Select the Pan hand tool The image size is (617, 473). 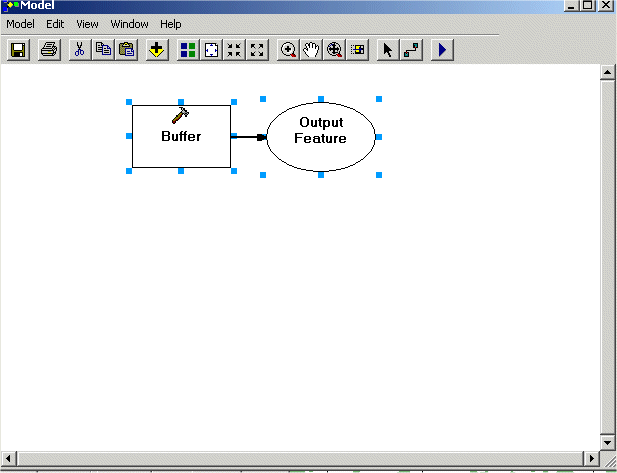[x=311, y=50]
